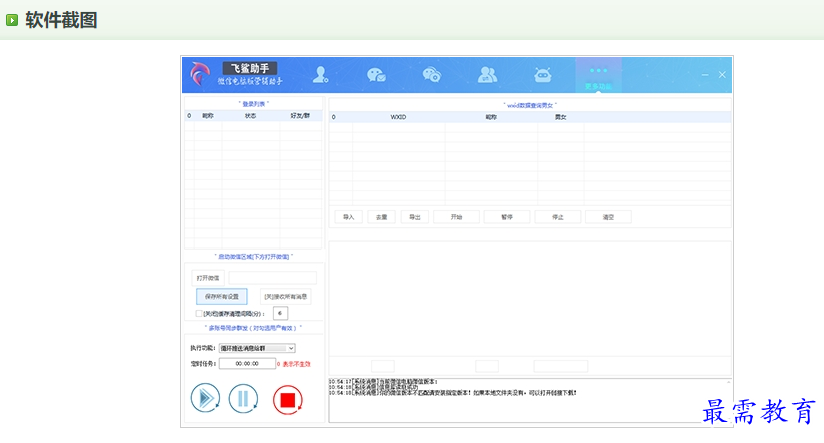Click the 去重 deduplicate button

coord(381,217)
